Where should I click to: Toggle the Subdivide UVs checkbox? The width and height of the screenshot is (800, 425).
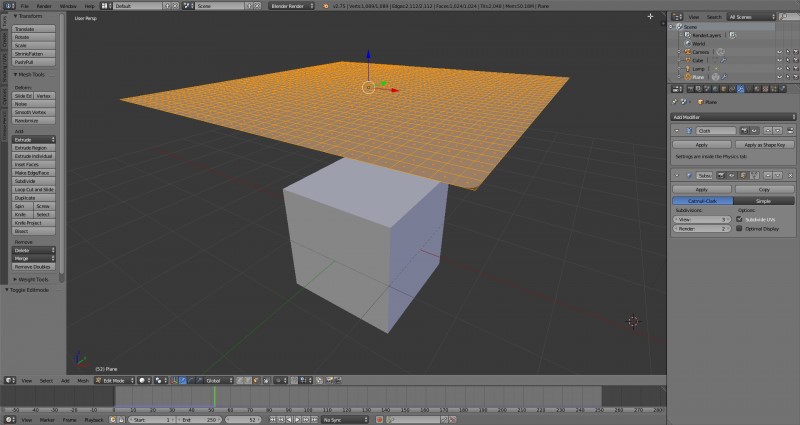point(739,219)
